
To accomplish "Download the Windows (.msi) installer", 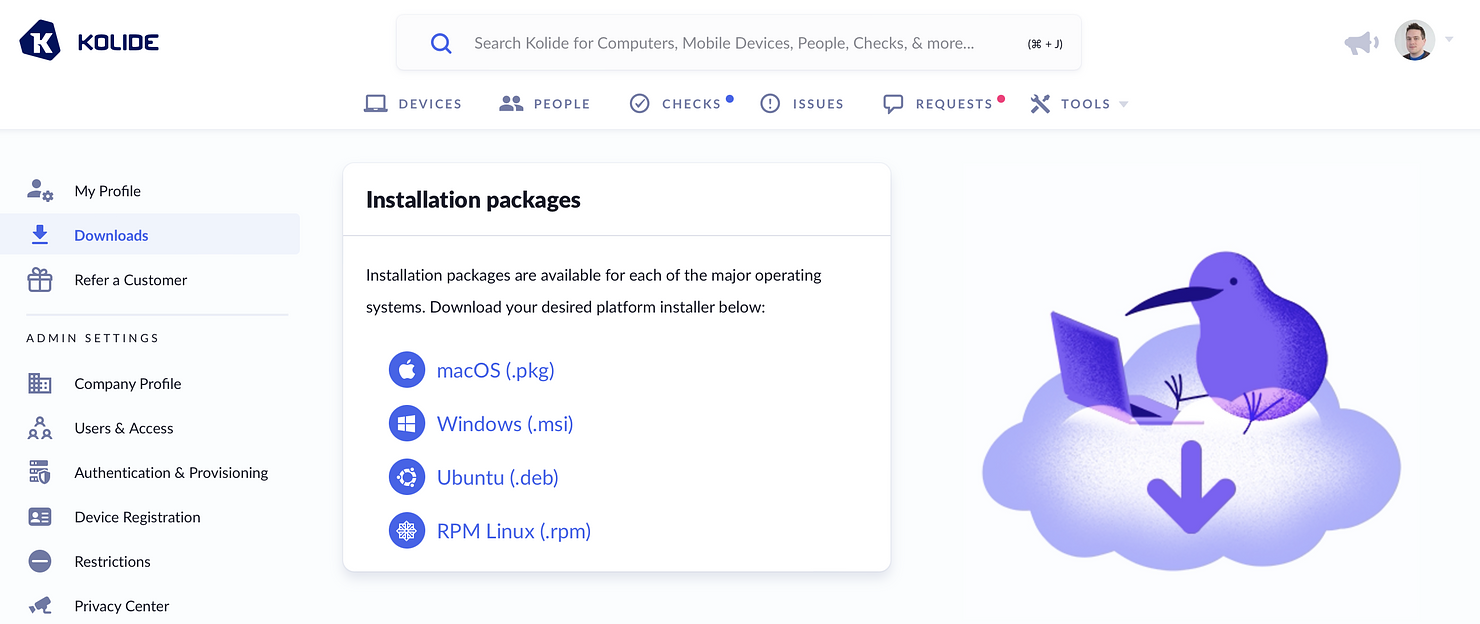I will (504, 423).
